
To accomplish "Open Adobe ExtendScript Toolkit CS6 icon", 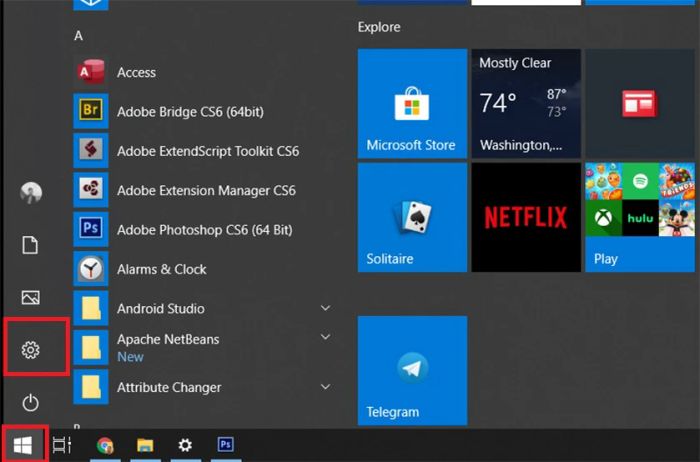I will [x=91, y=150].
